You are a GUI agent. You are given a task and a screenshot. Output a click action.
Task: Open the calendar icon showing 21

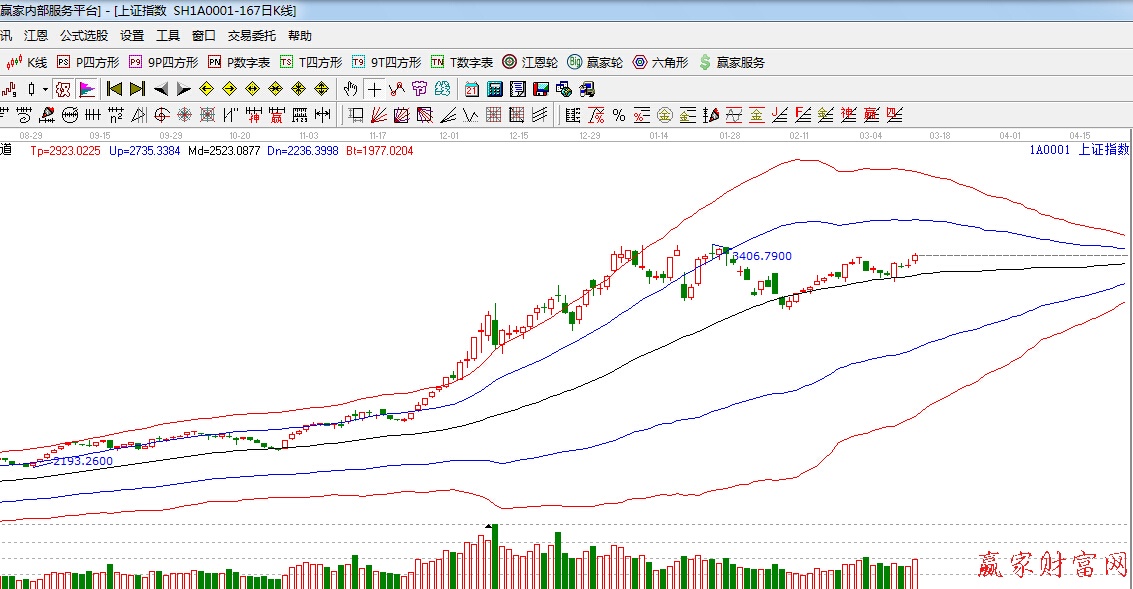[x=471, y=89]
